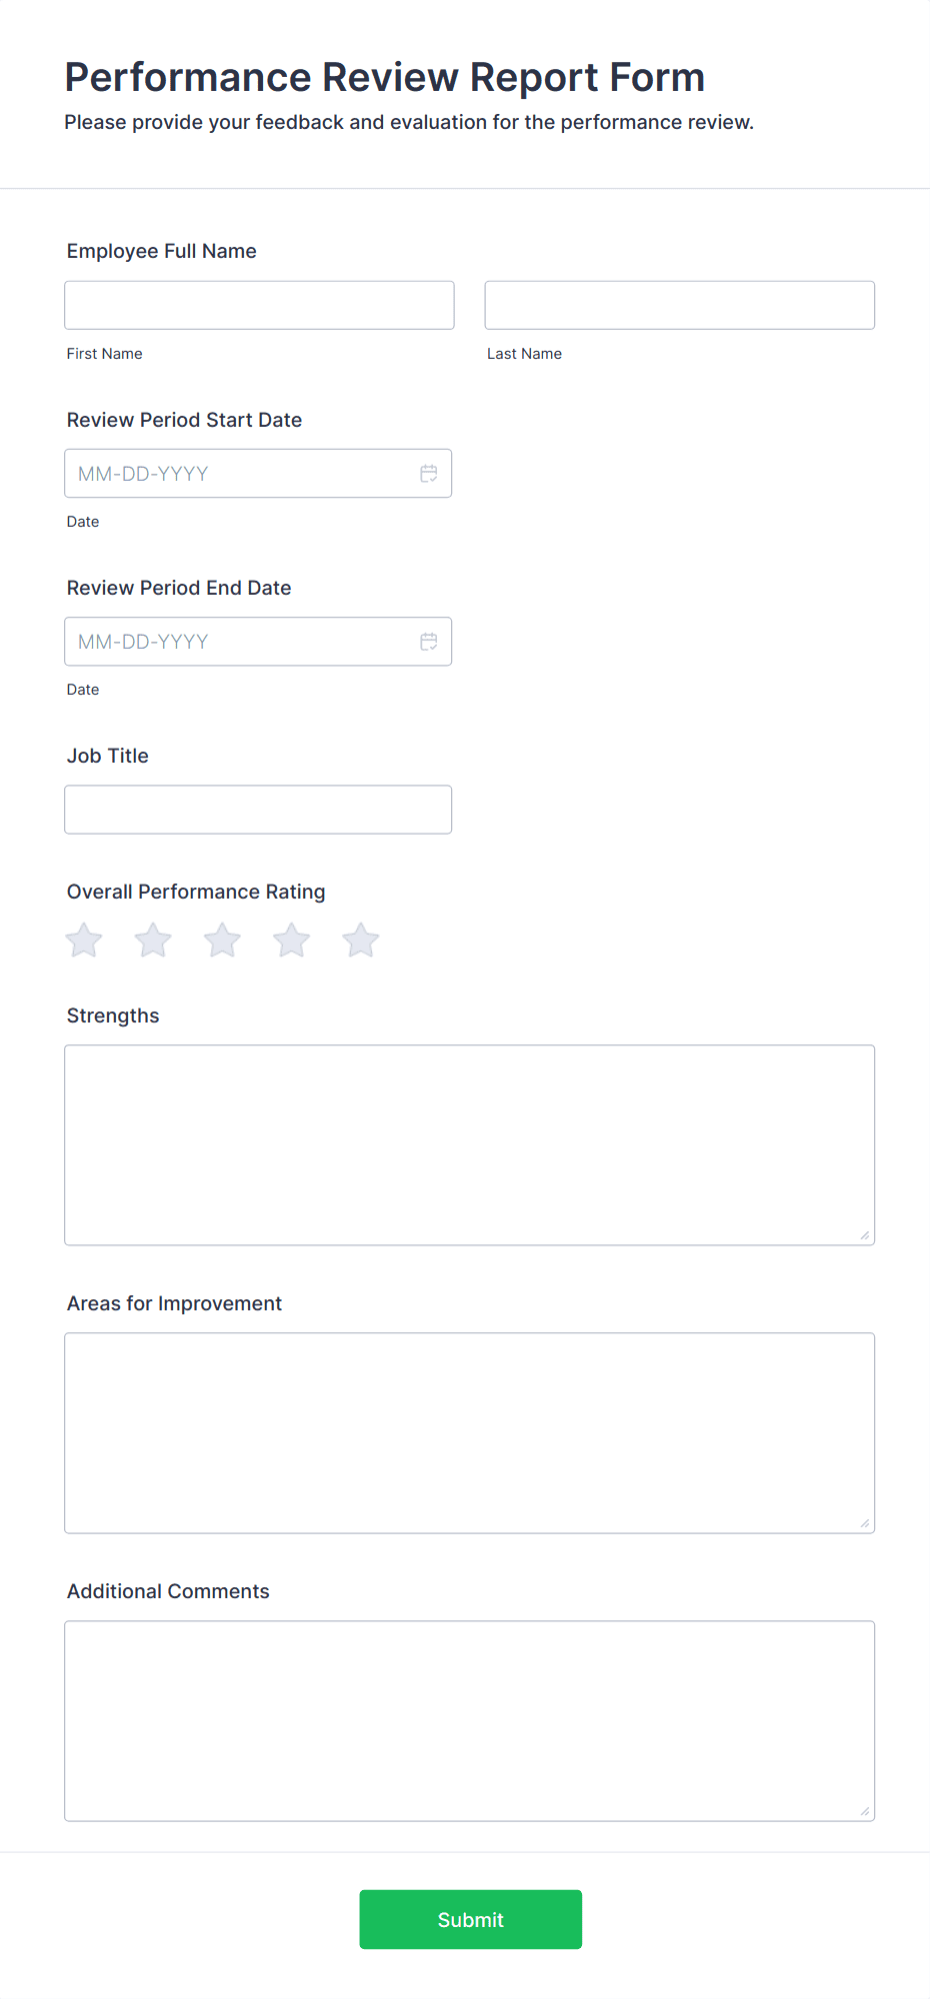Screen dimensions: 930x1999
Task: Open the Review Period Start Date calendar picker
Action: [429, 473]
